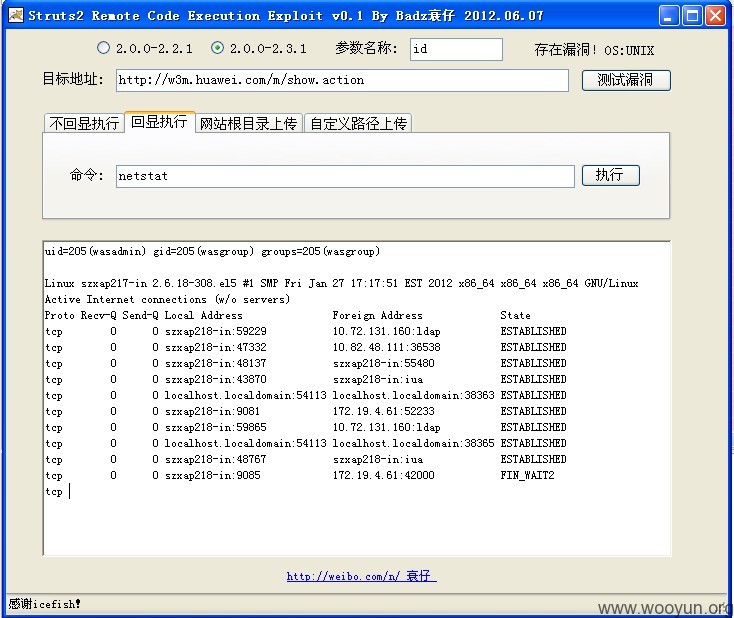
Task: Click the Local Address column header
Action: coord(203,315)
